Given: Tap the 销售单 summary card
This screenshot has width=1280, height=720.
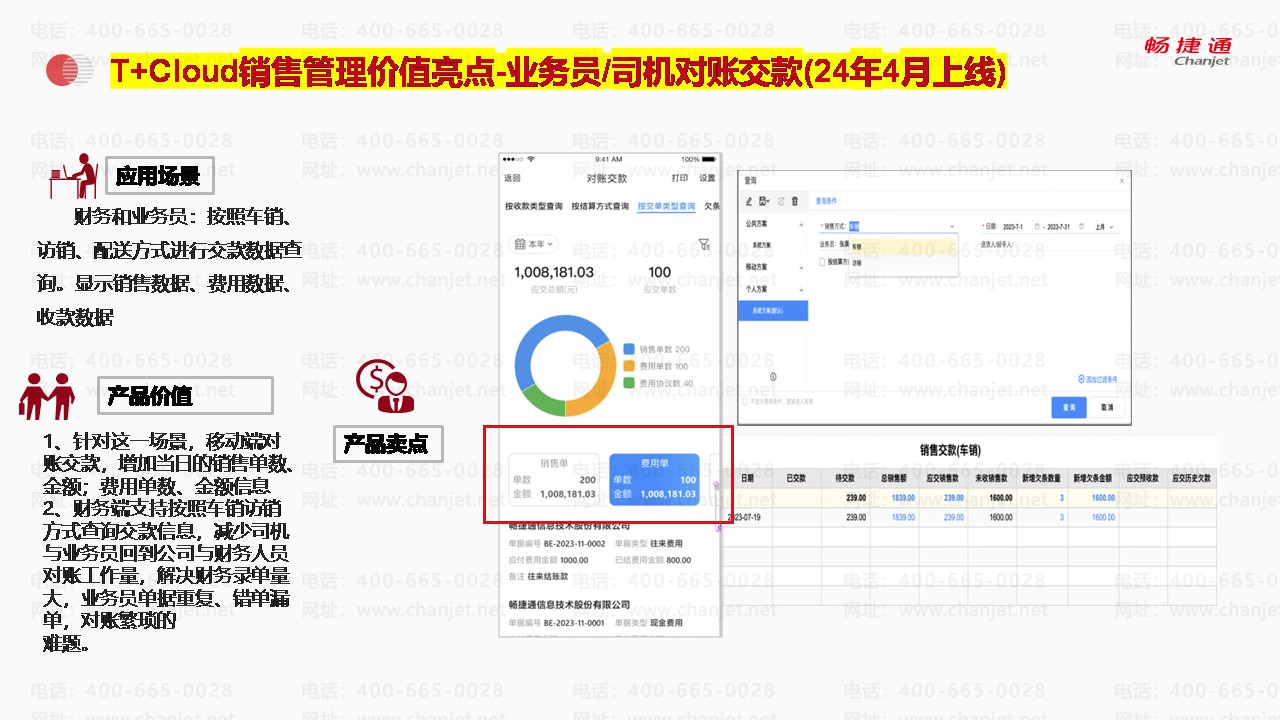Looking at the screenshot, I should (554, 479).
